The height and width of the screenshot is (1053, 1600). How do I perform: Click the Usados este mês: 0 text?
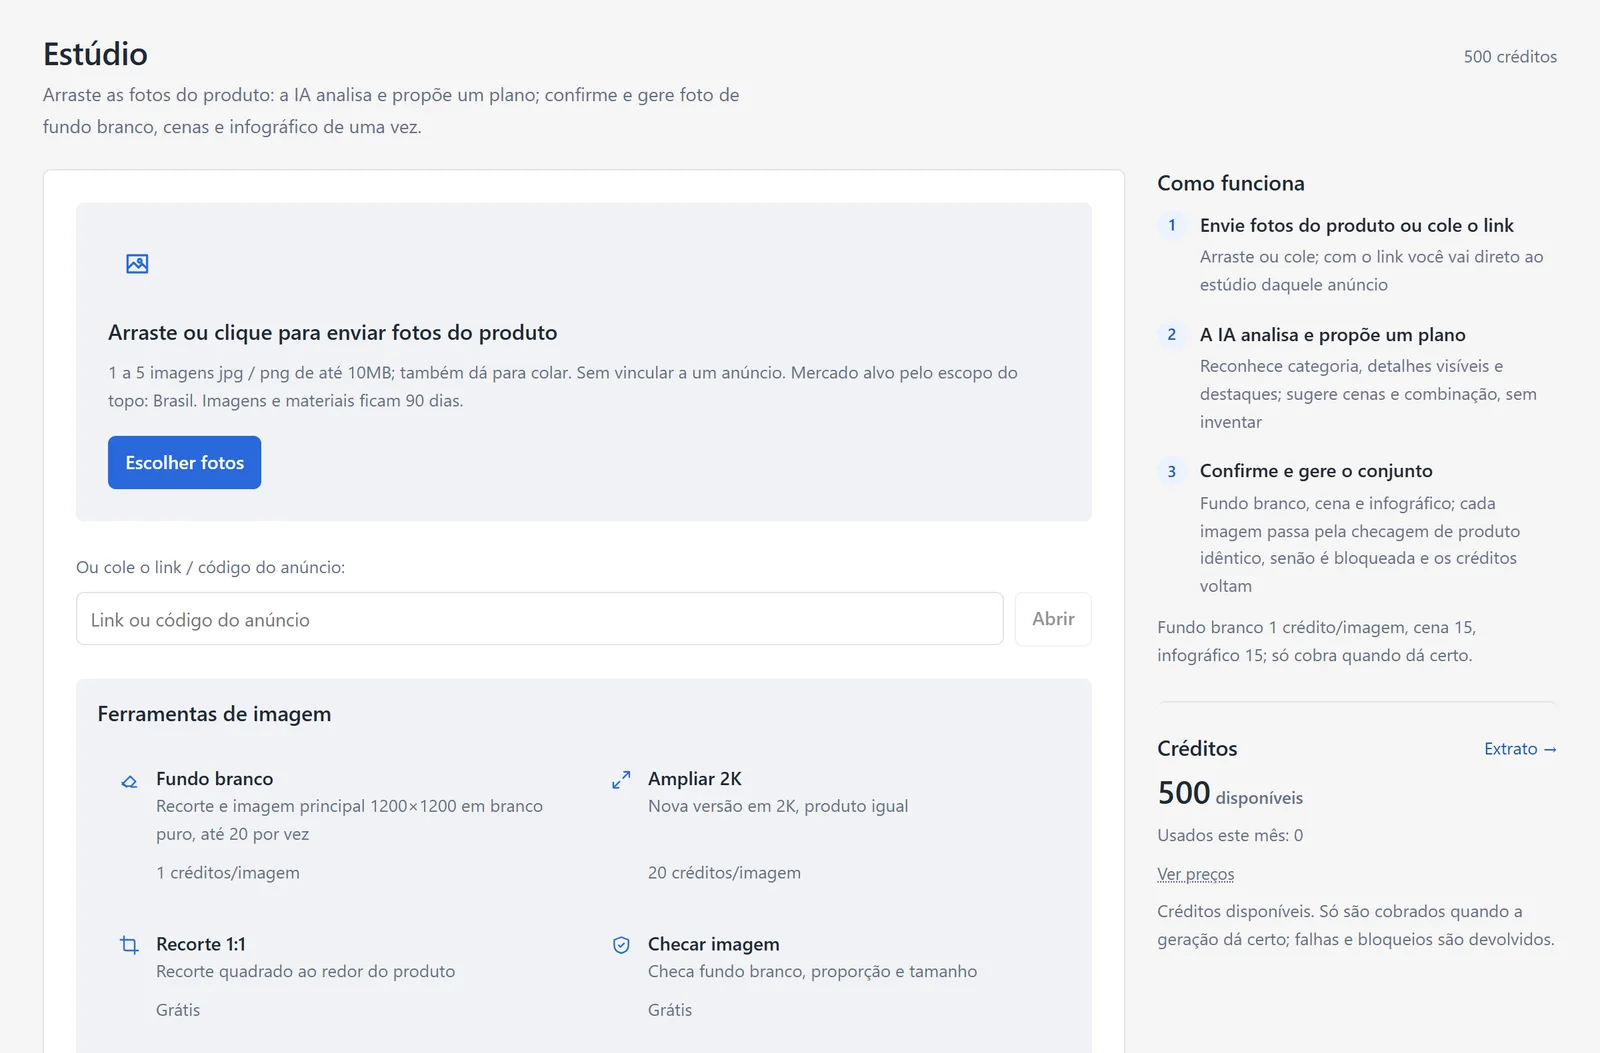pos(1230,836)
